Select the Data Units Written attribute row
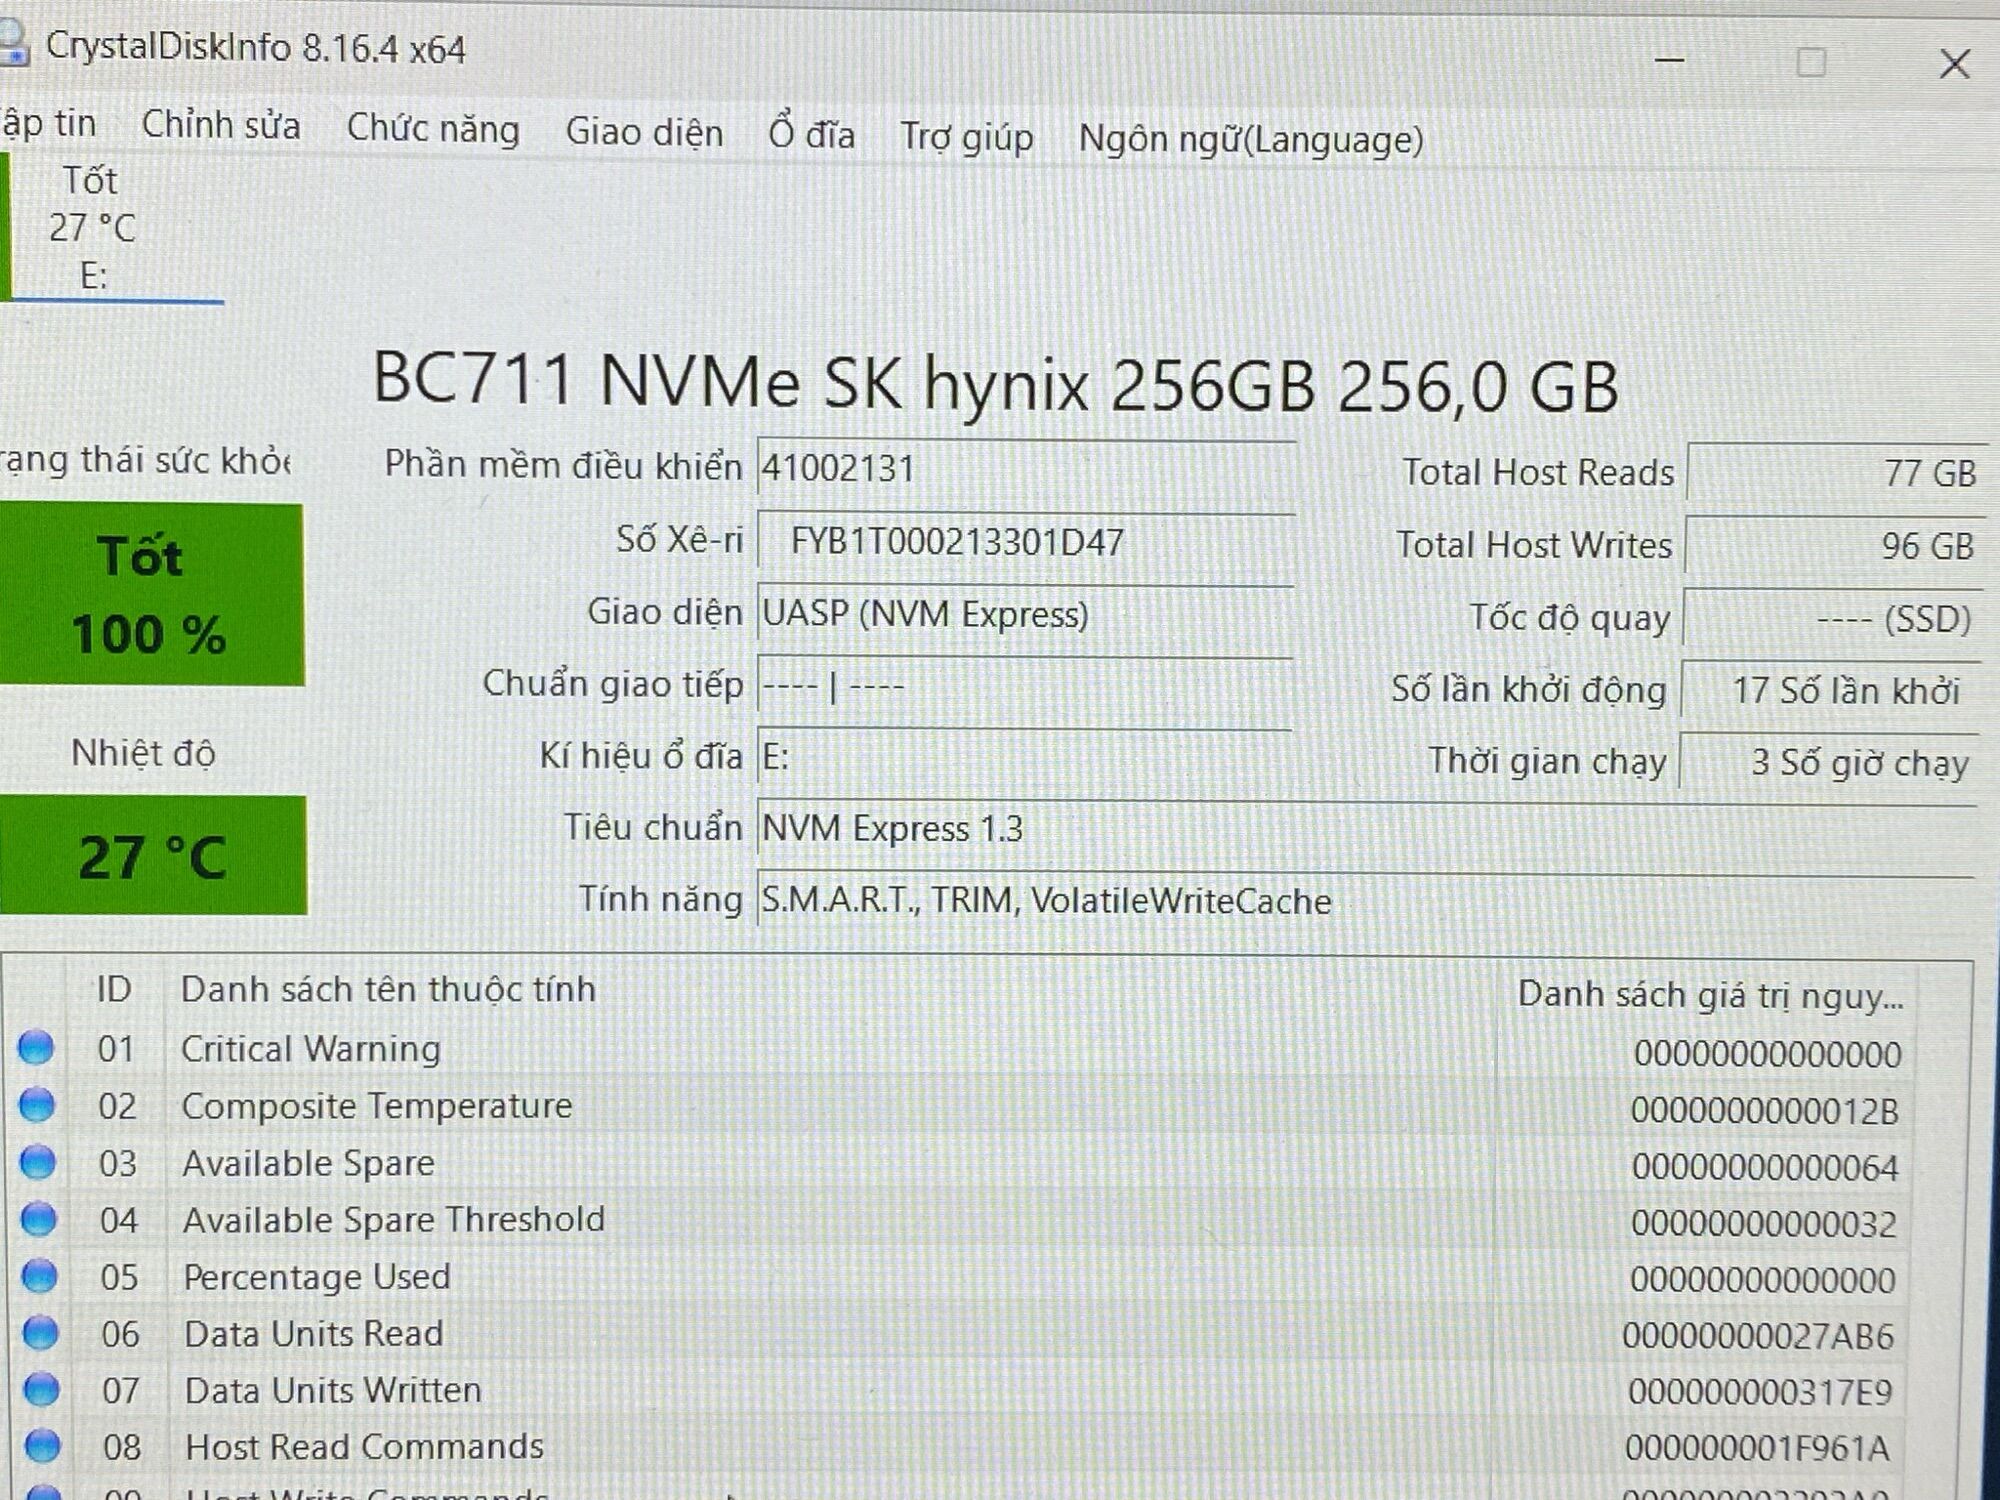The width and height of the screenshot is (2000, 1500). 960,1391
